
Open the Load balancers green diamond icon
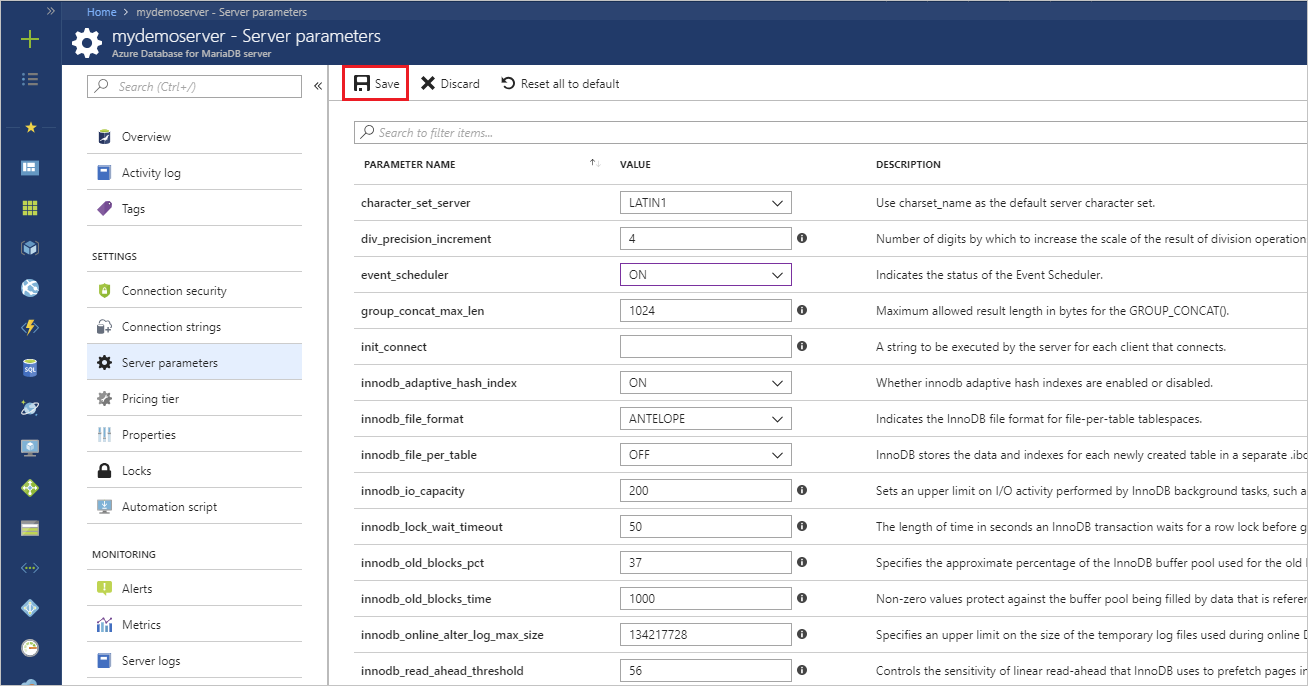click(30, 488)
